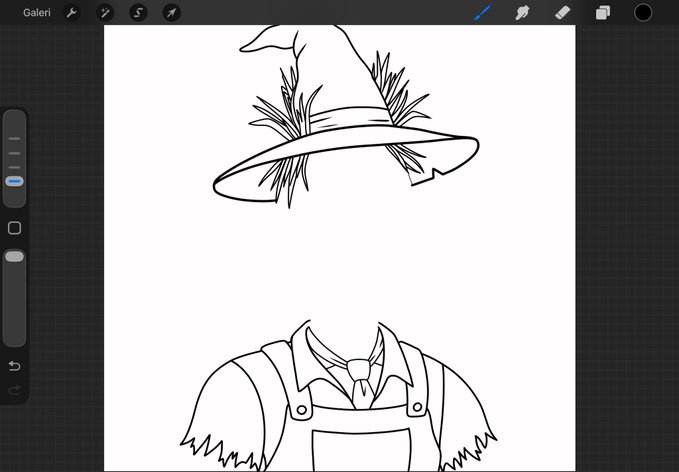This screenshot has width=679, height=472.
Task: Activate the Selection S-ribbon tool
Action: tap(138, 13)
